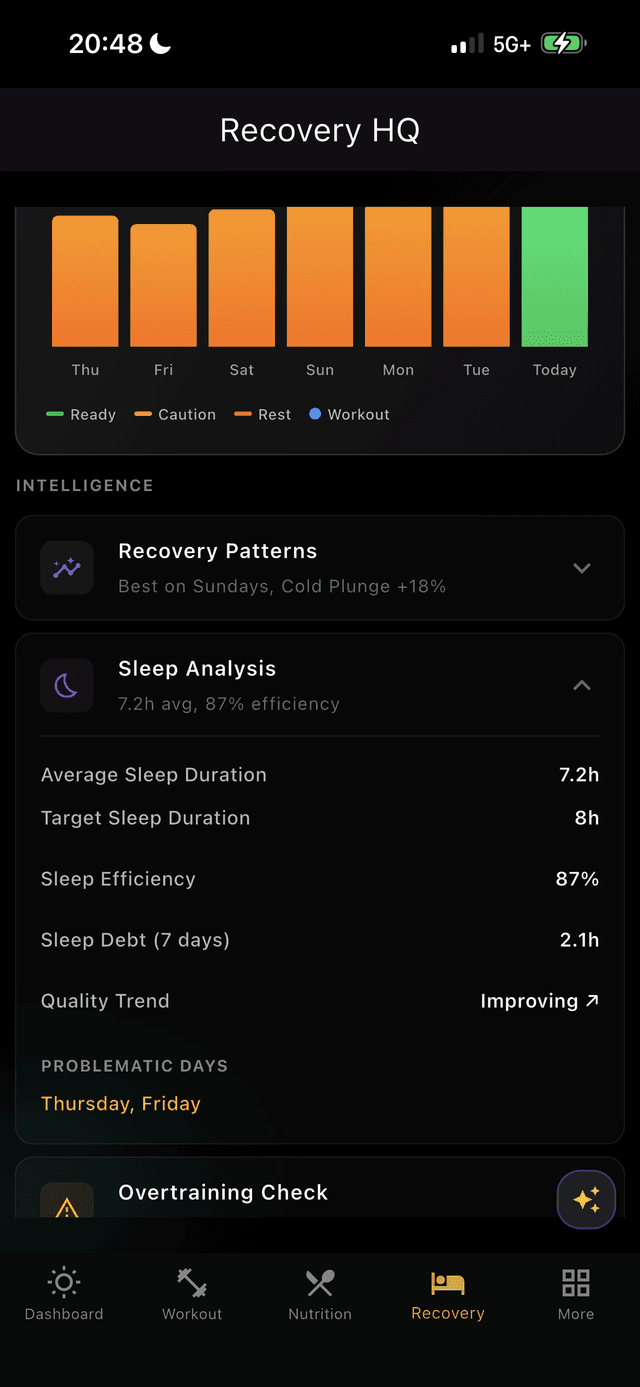Switch to the Recovery tab
Viewport: 640px width, 1387px height.
point(447,1293)
